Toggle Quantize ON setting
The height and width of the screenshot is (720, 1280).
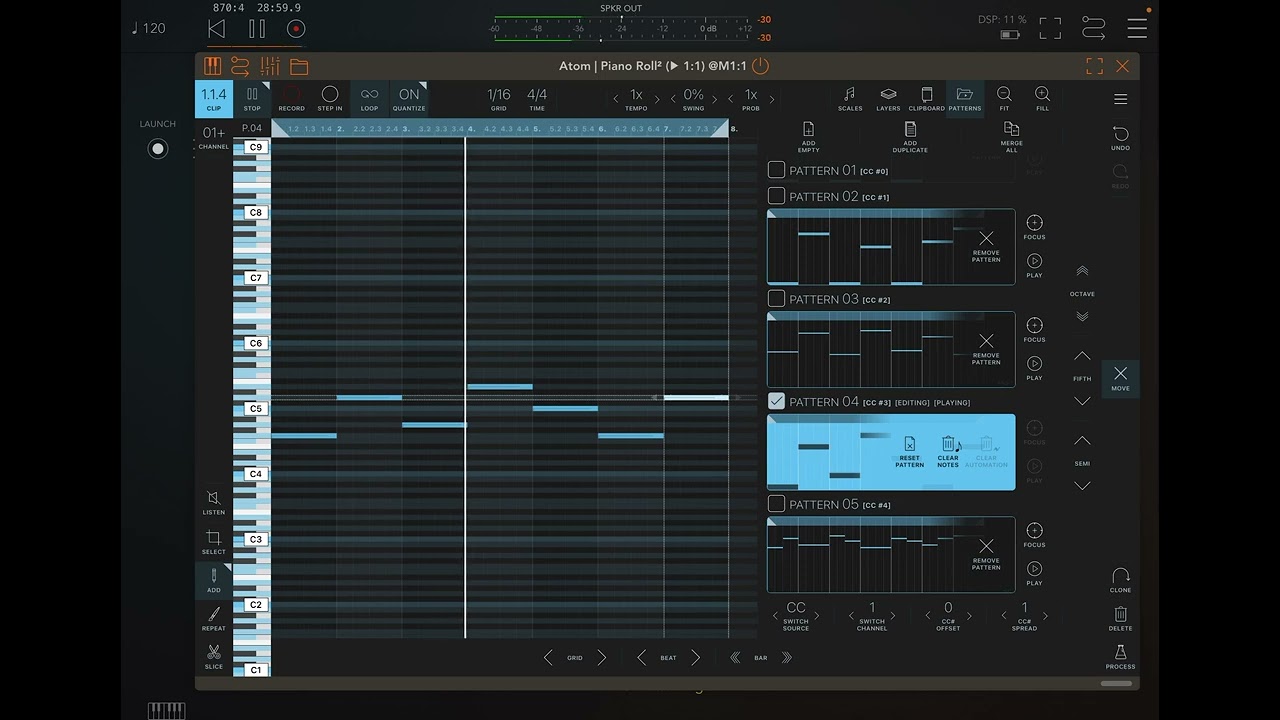[409, 99]
